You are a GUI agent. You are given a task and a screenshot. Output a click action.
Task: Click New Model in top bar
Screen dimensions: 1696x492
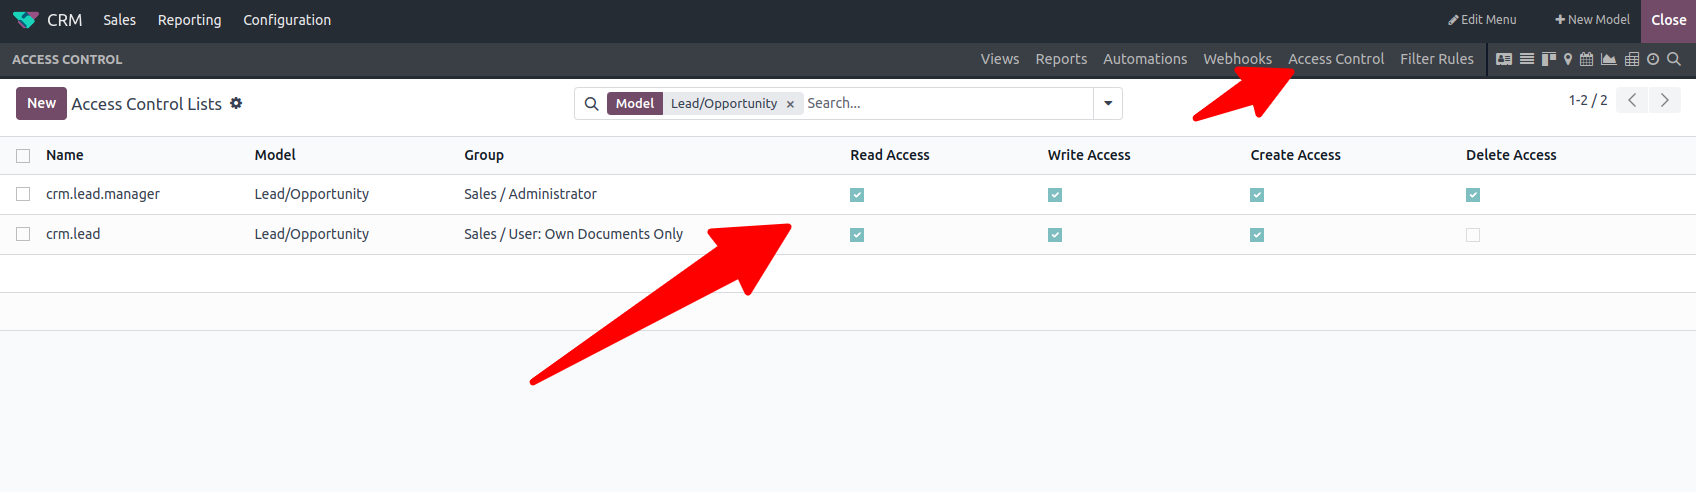[1592, 20]
